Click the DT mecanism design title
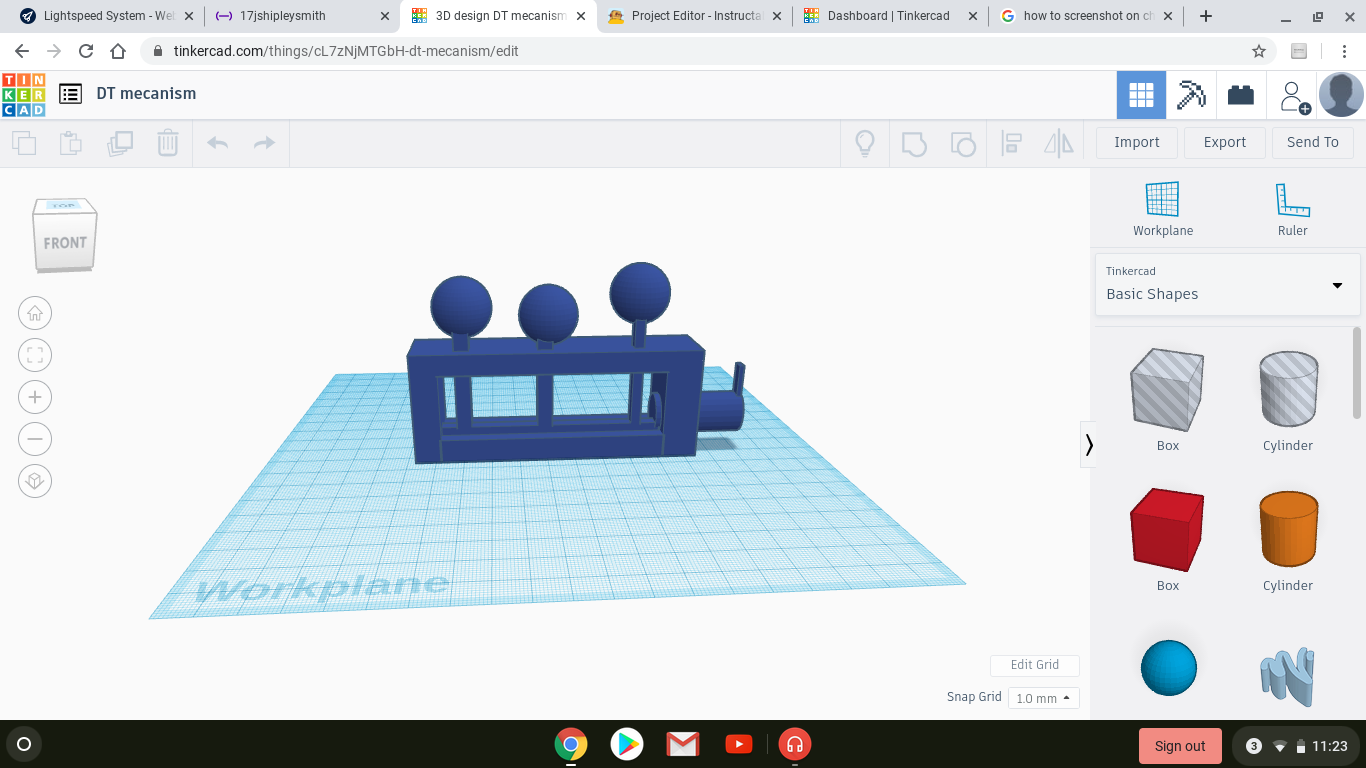The image size is (1366, 768). point(146,93)
